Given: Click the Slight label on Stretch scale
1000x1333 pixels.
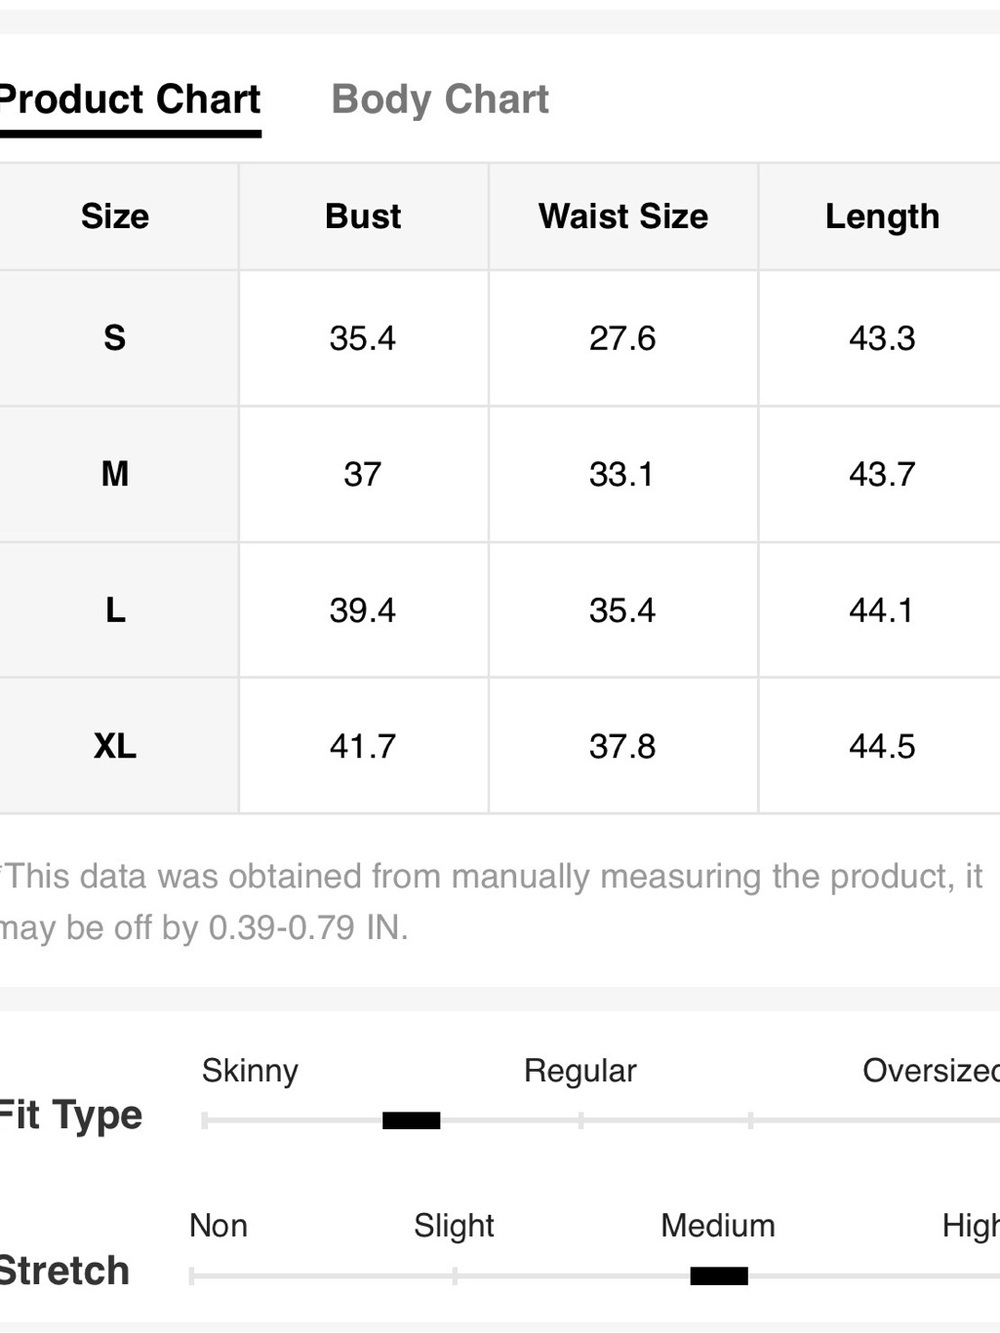Looking at the screenshot, I should click(x=454, y=1226).
